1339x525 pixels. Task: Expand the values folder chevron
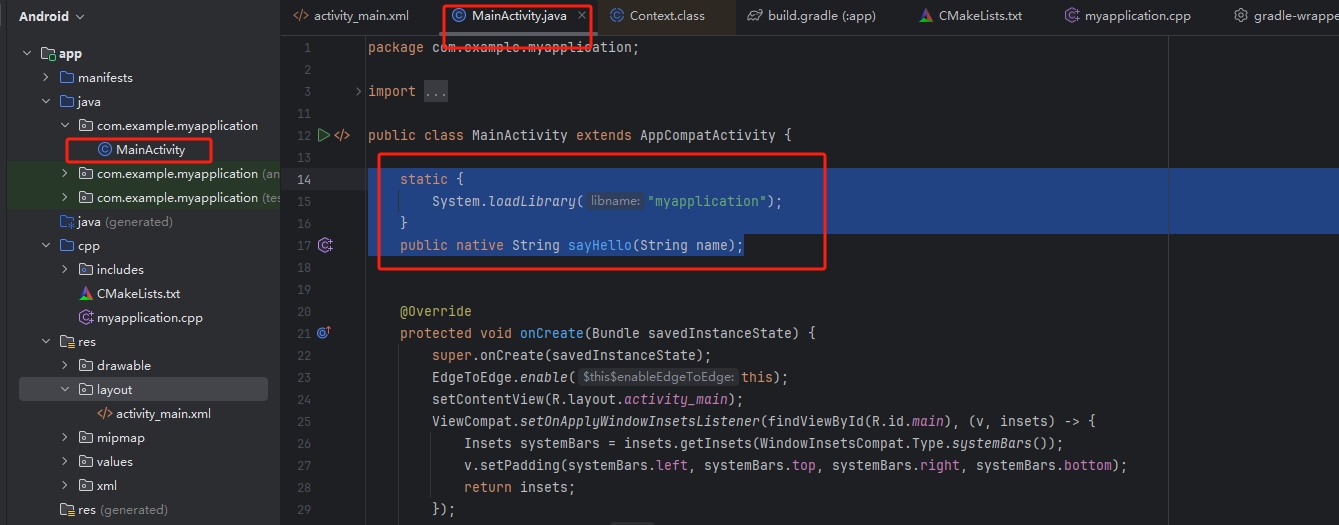pos(65,462)
